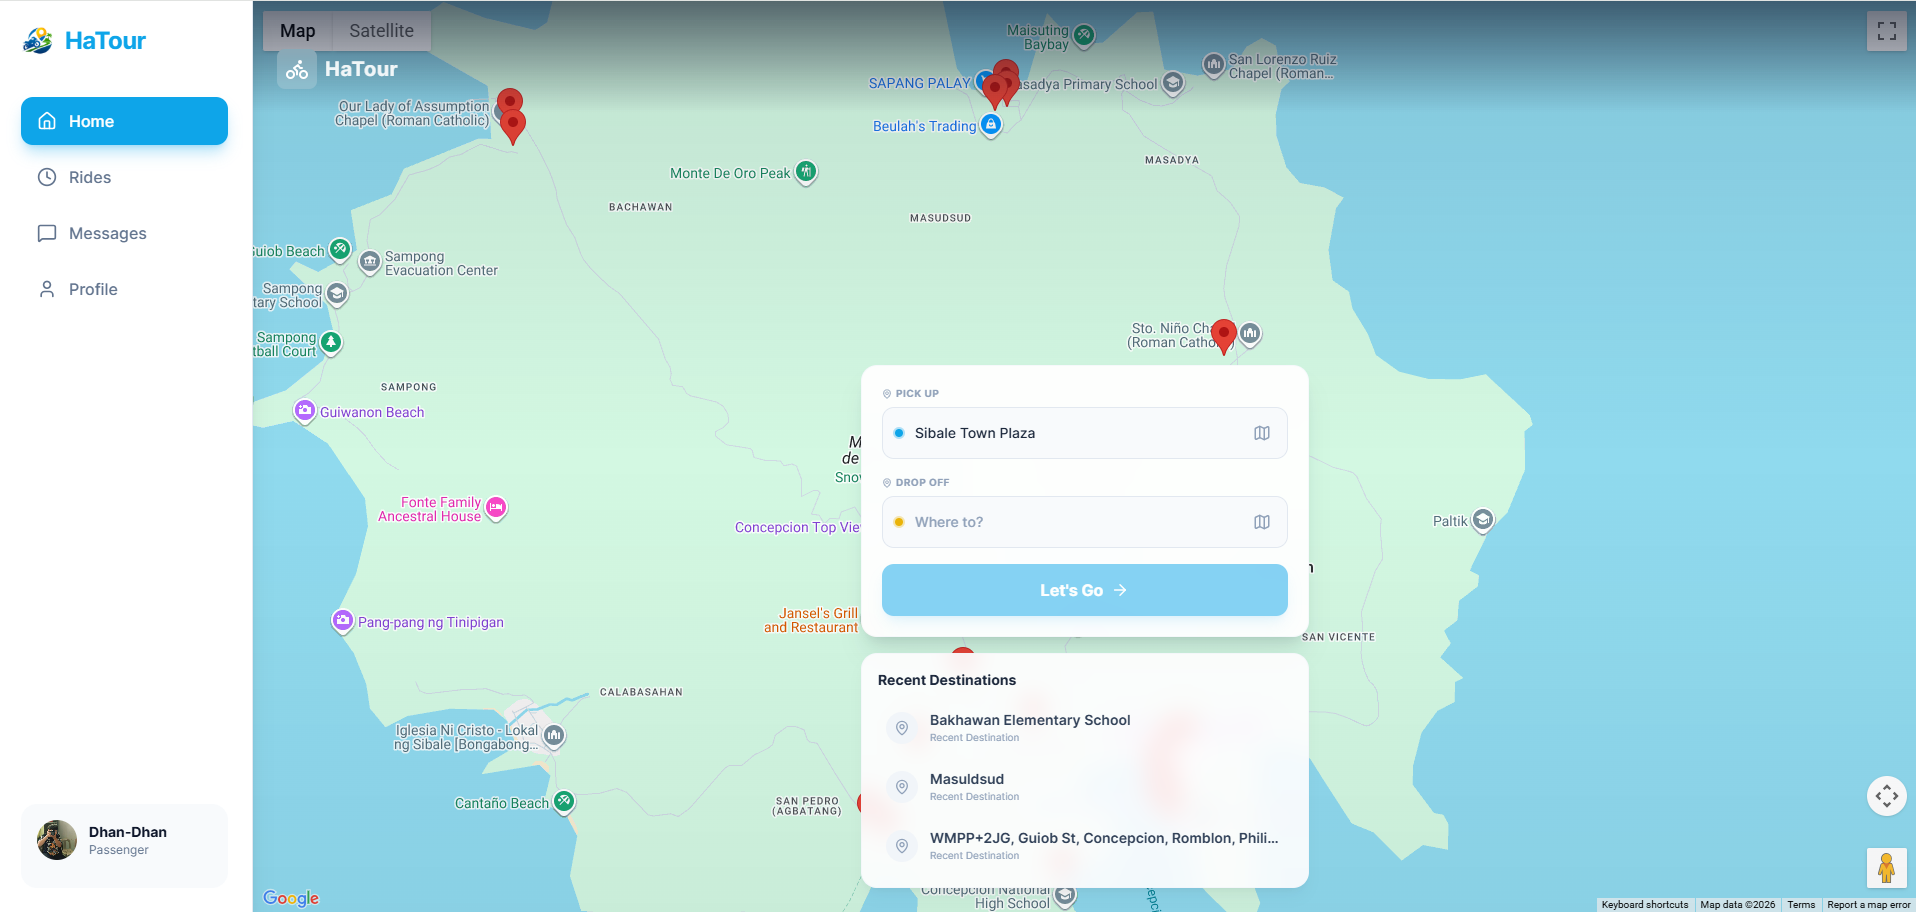
Task: Click Sampong Elementary School marker icon
Action: pos(337,294)
